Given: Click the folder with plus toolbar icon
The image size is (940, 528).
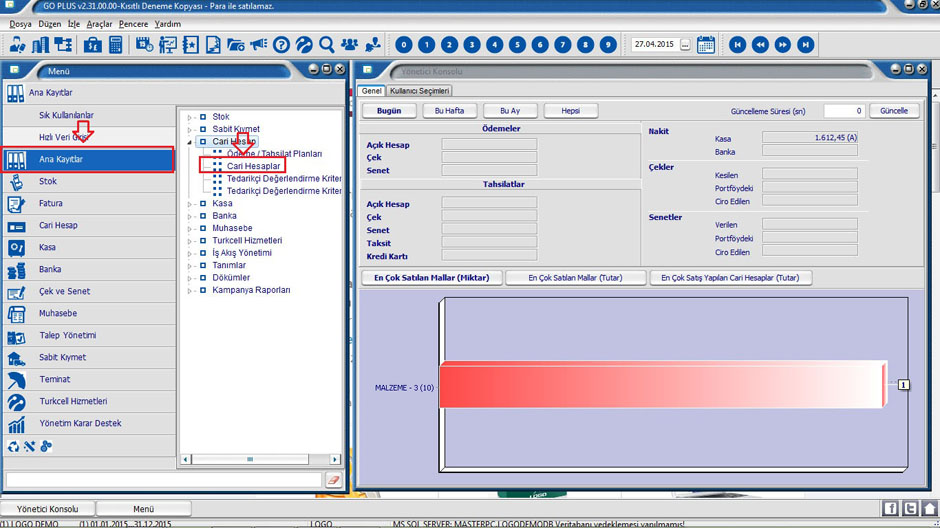Looking at the screenshot, I should click(236, 45).
